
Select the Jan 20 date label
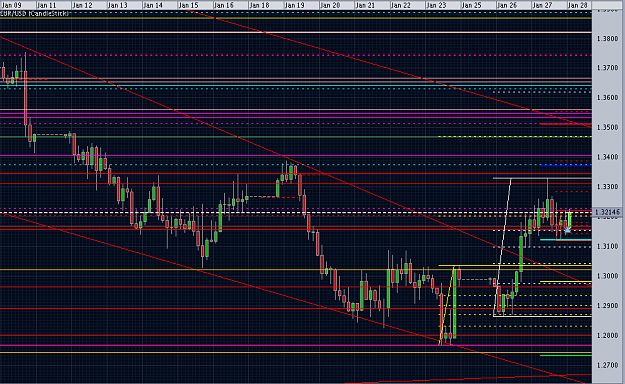pos(330,5)
